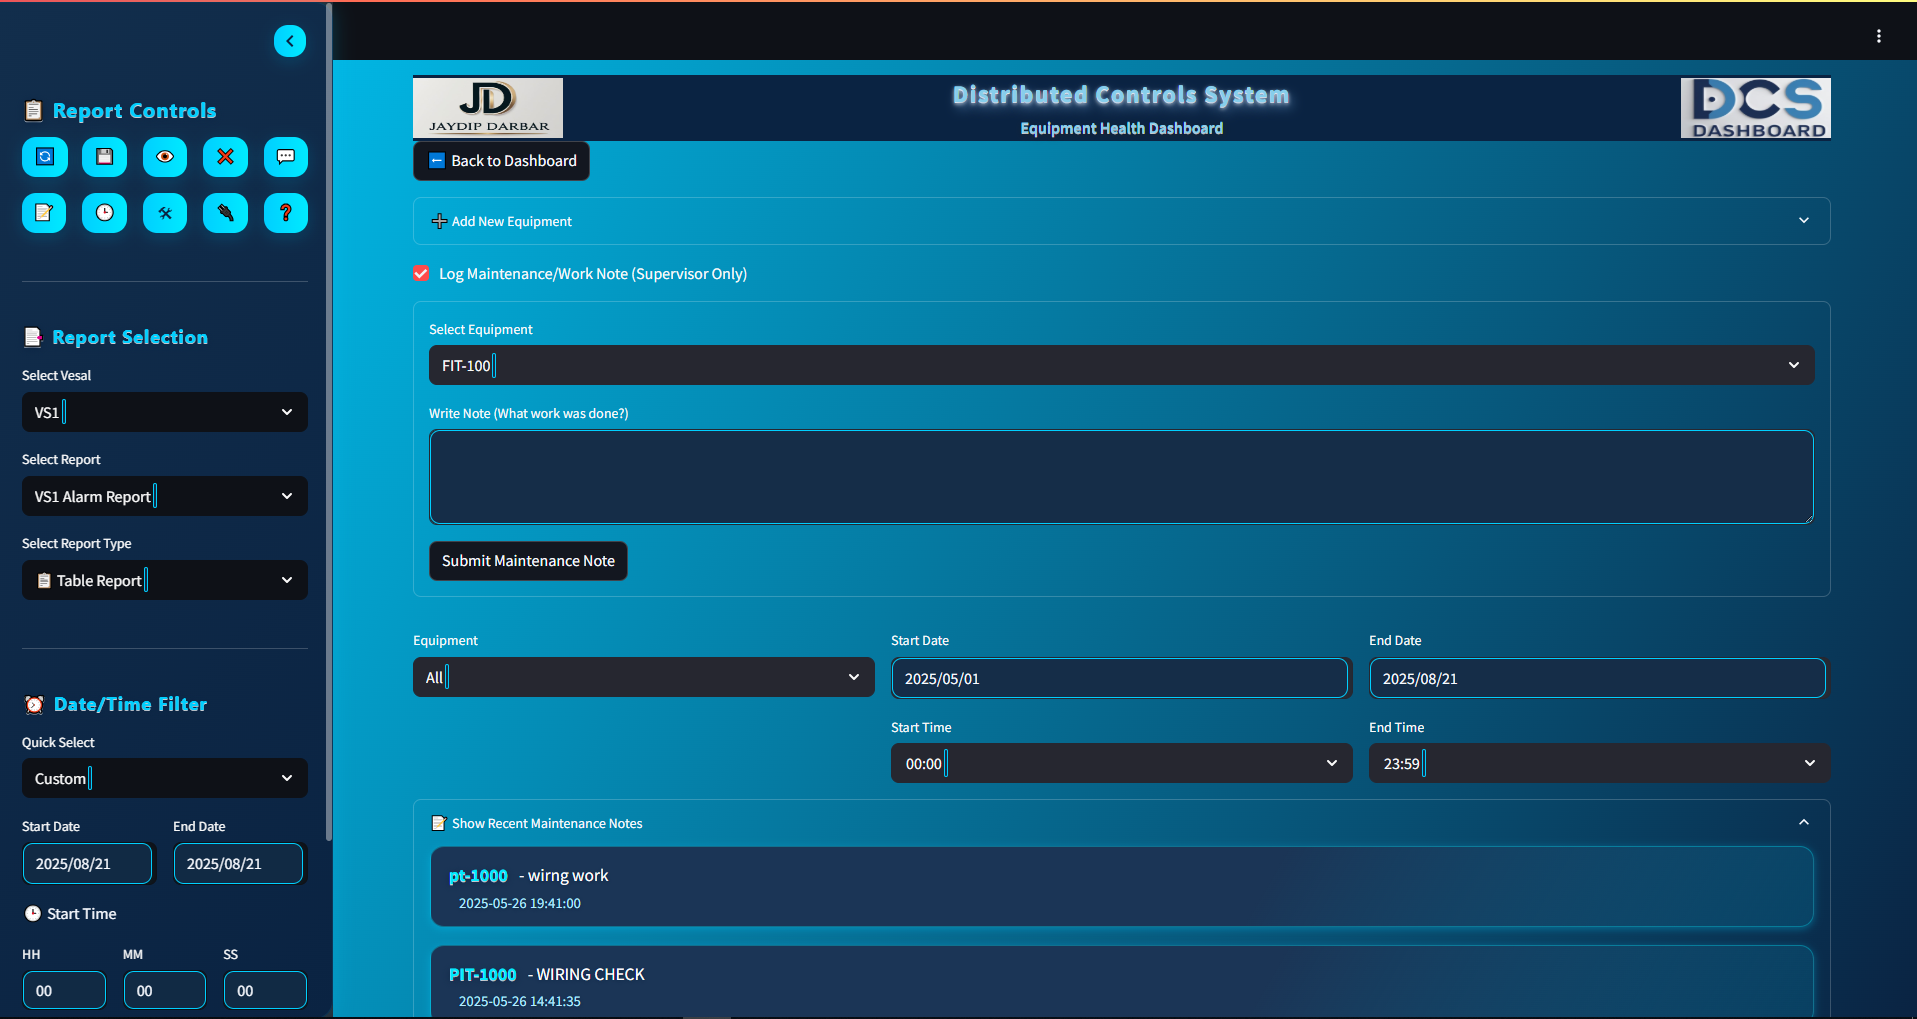The height and width of the screenshot is (1019, 1917).
Task: Click the clock icon in Report Controls
Action: [x=105, y=213]
